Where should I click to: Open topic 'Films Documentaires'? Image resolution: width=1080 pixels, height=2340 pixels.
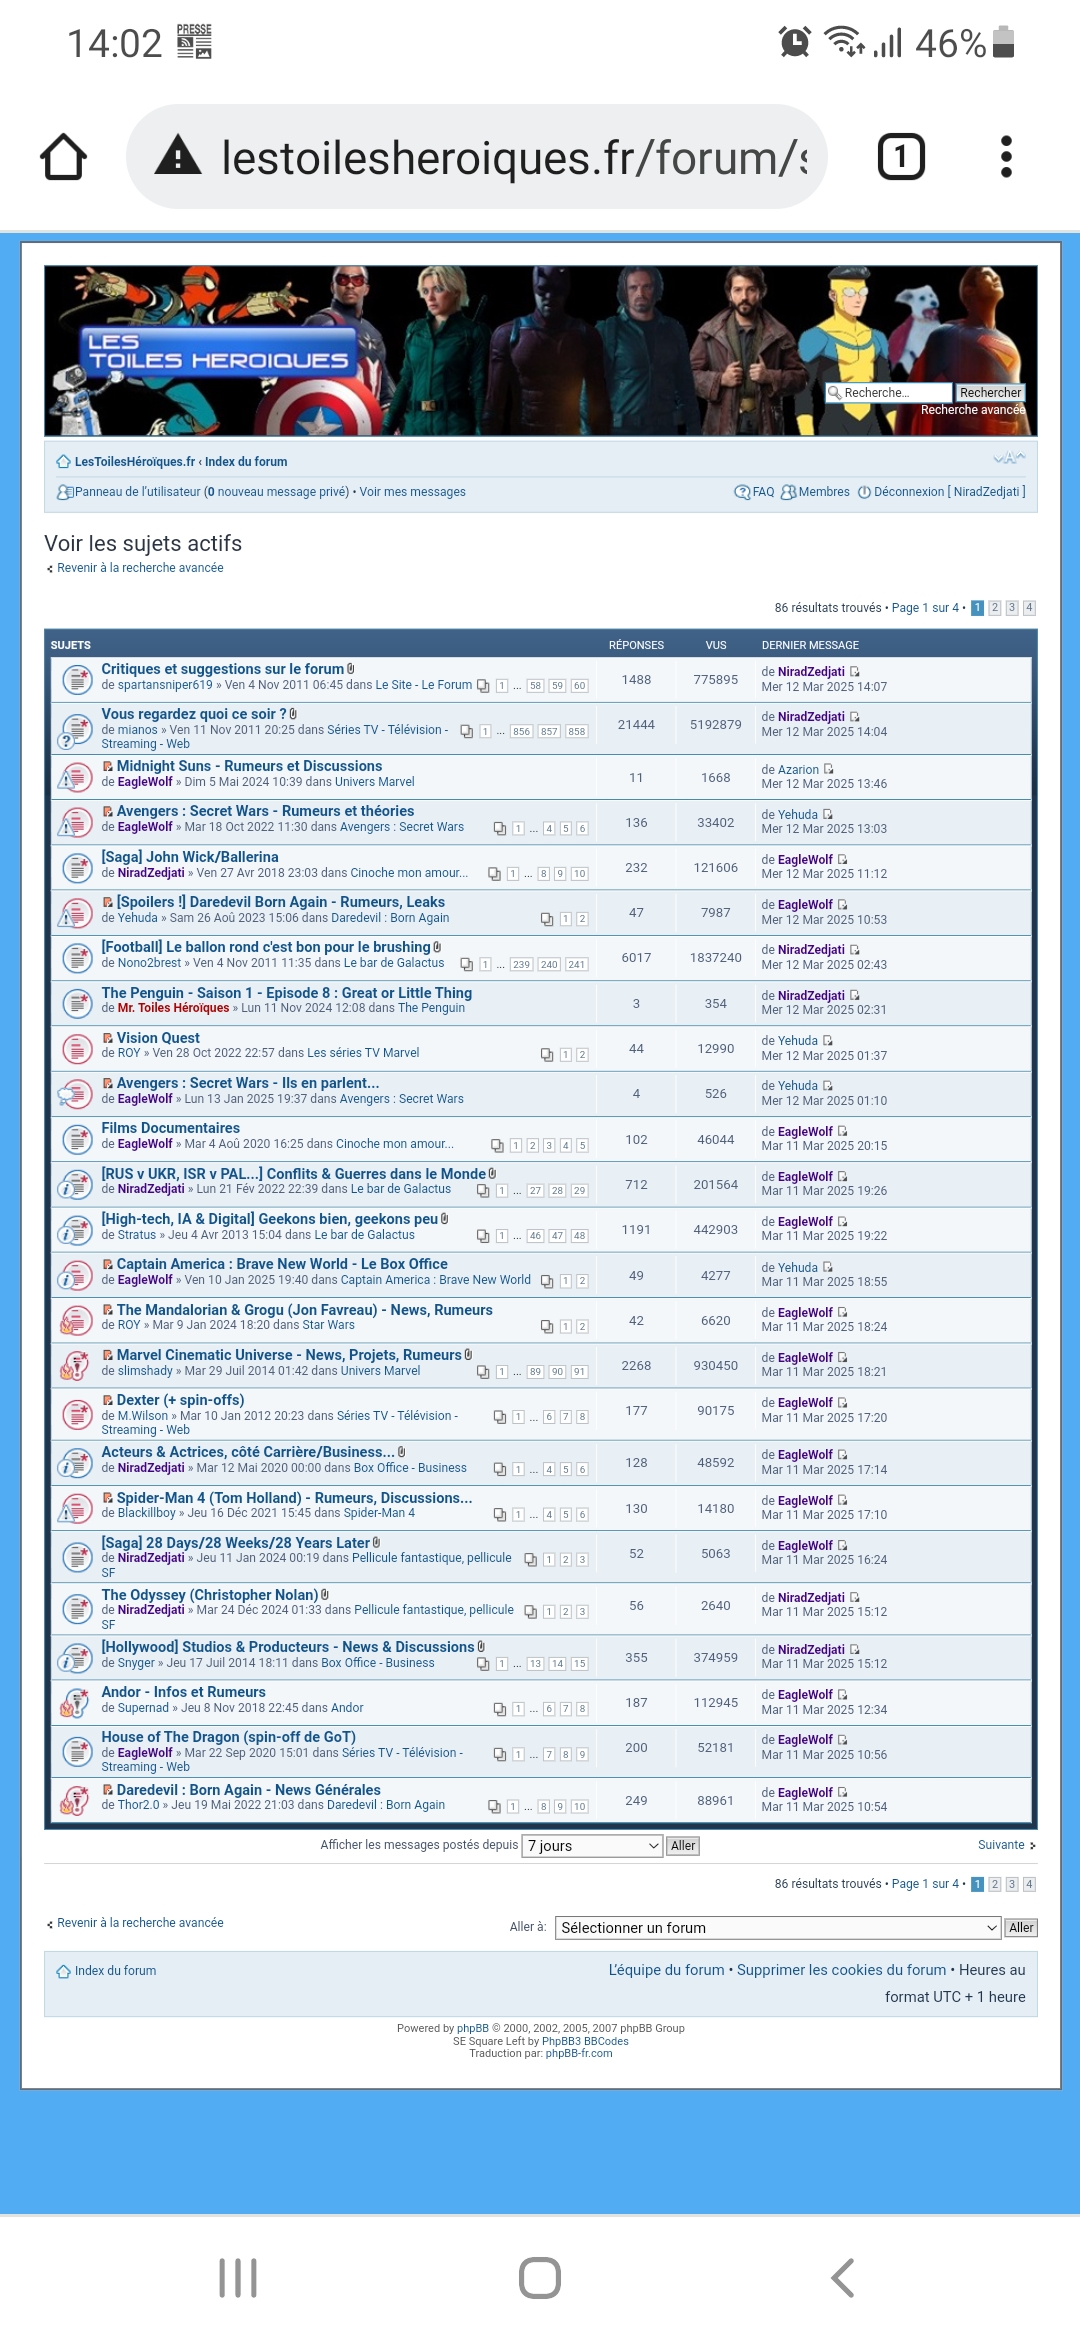point(170,1128)
